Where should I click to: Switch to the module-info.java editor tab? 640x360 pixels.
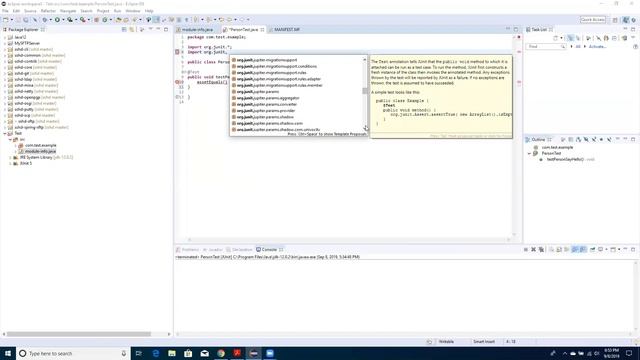point(198,30)
